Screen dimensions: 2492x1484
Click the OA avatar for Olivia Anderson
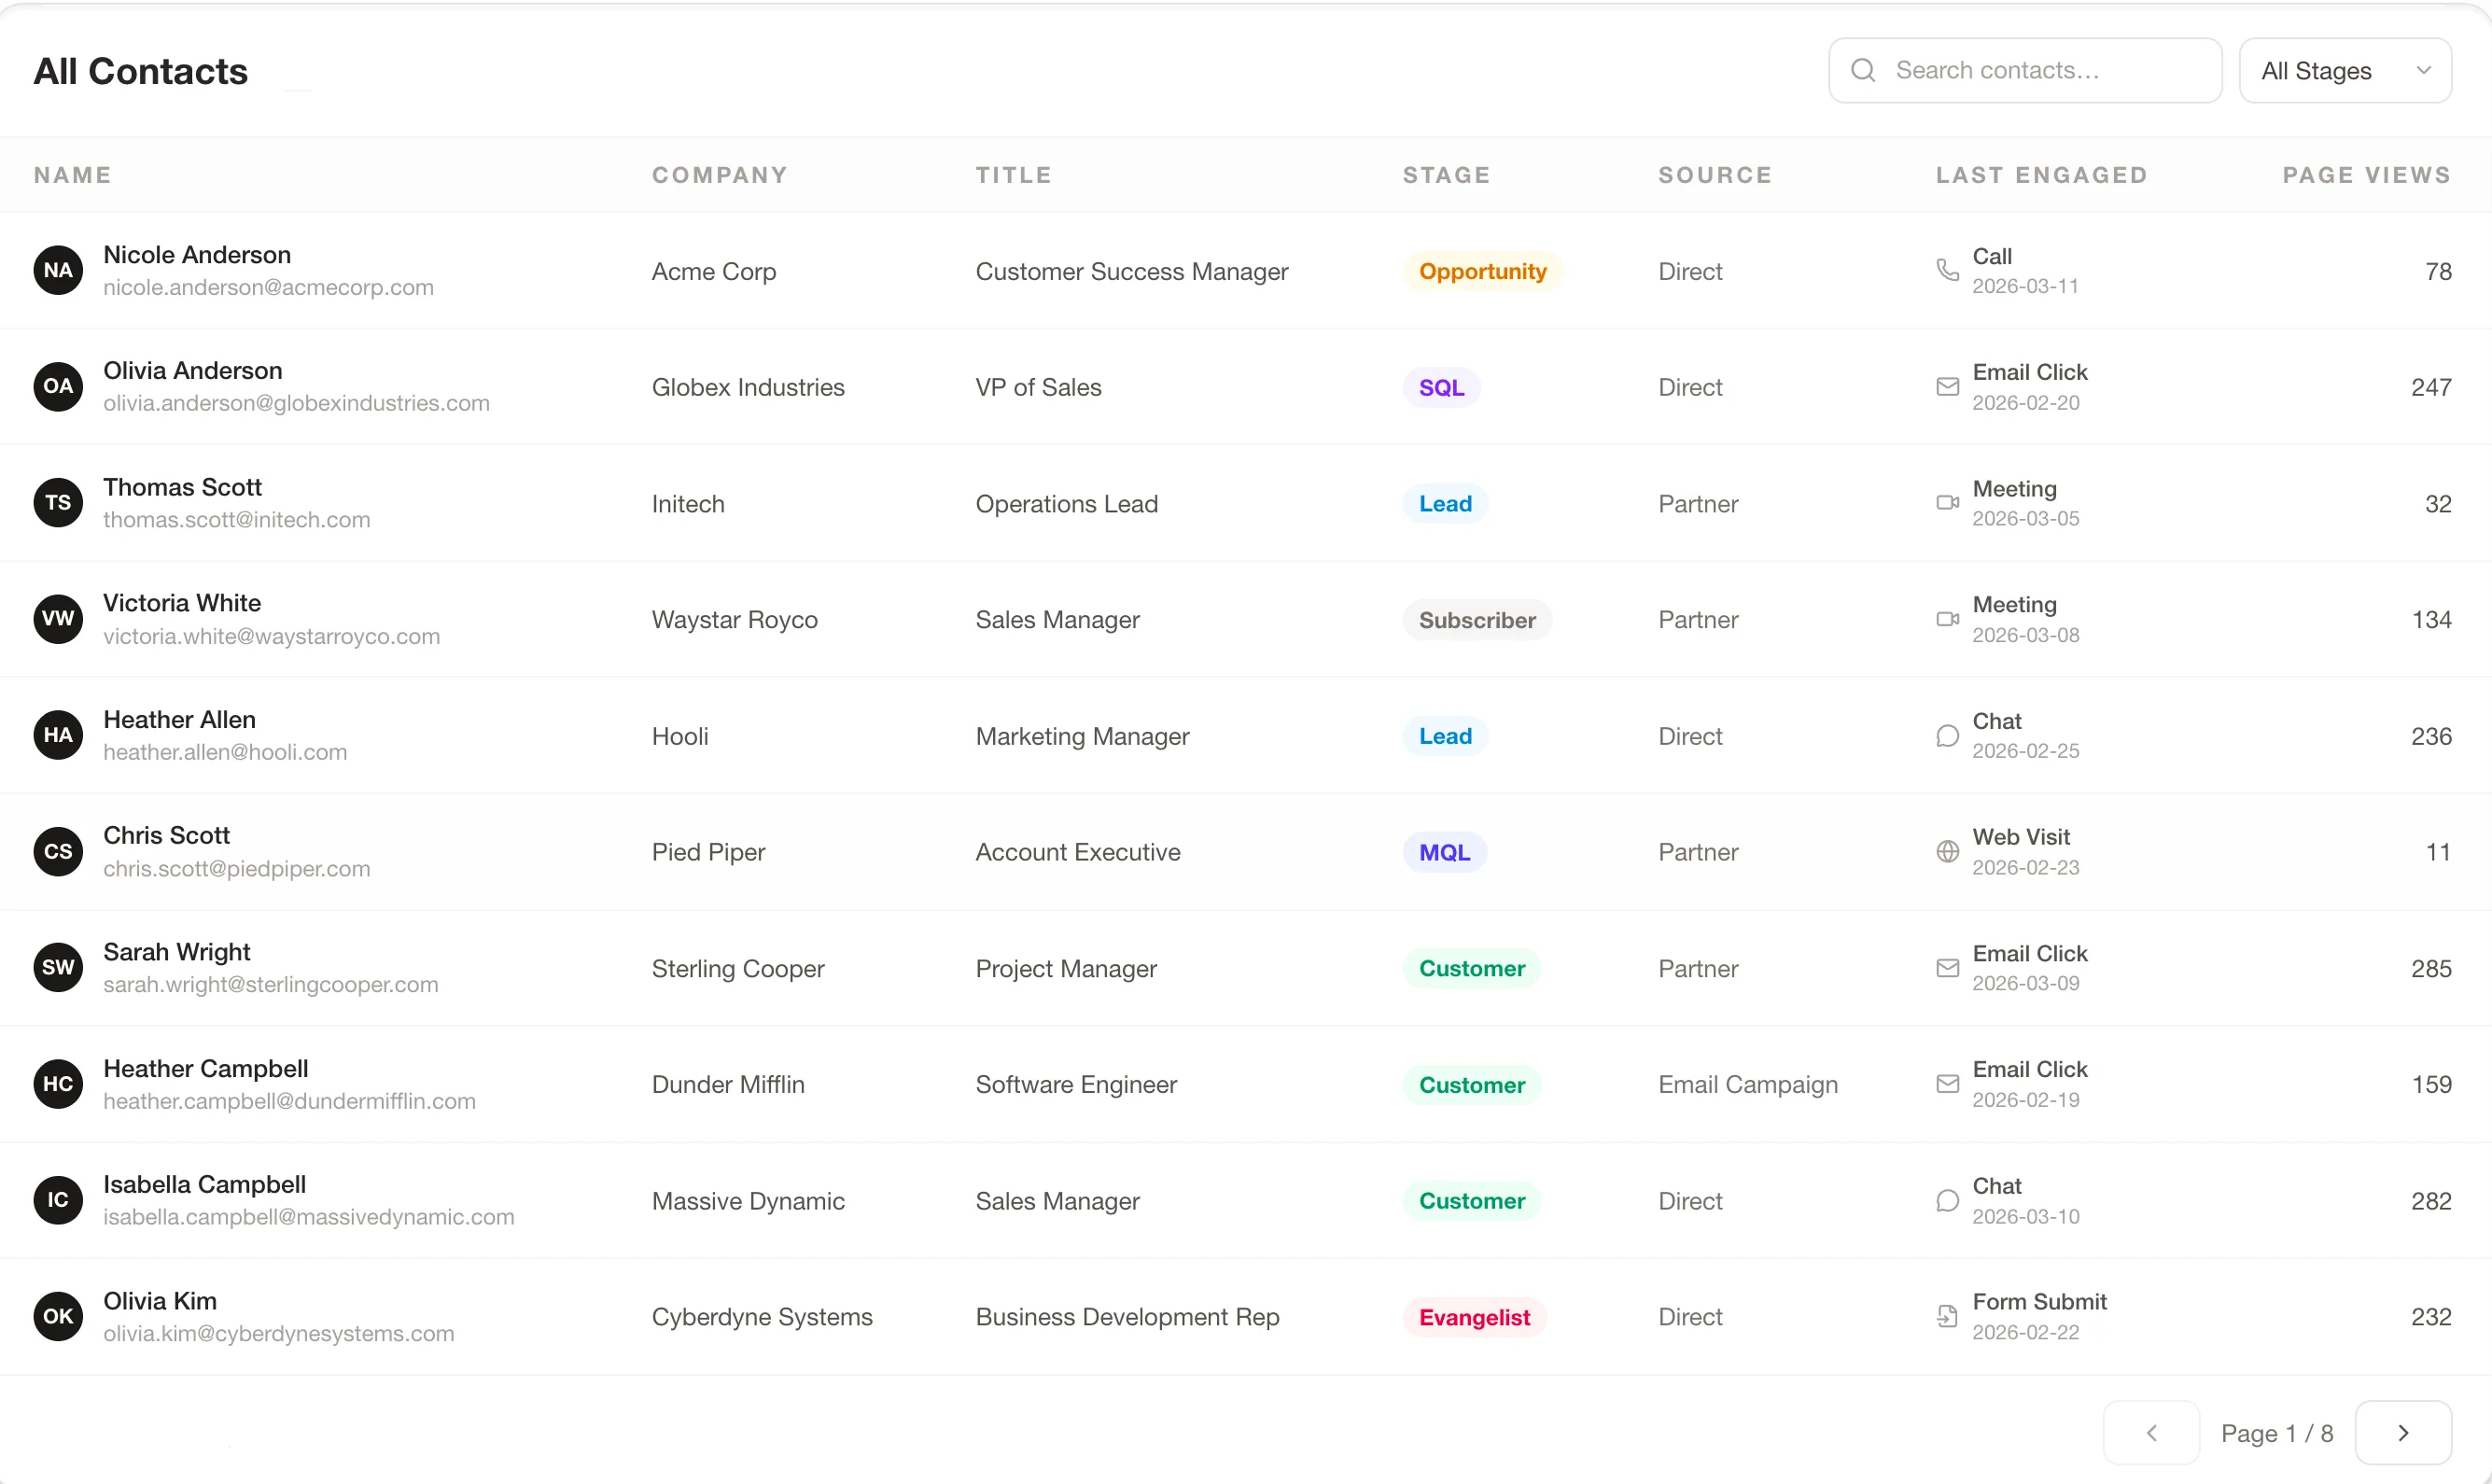[58, 386]
